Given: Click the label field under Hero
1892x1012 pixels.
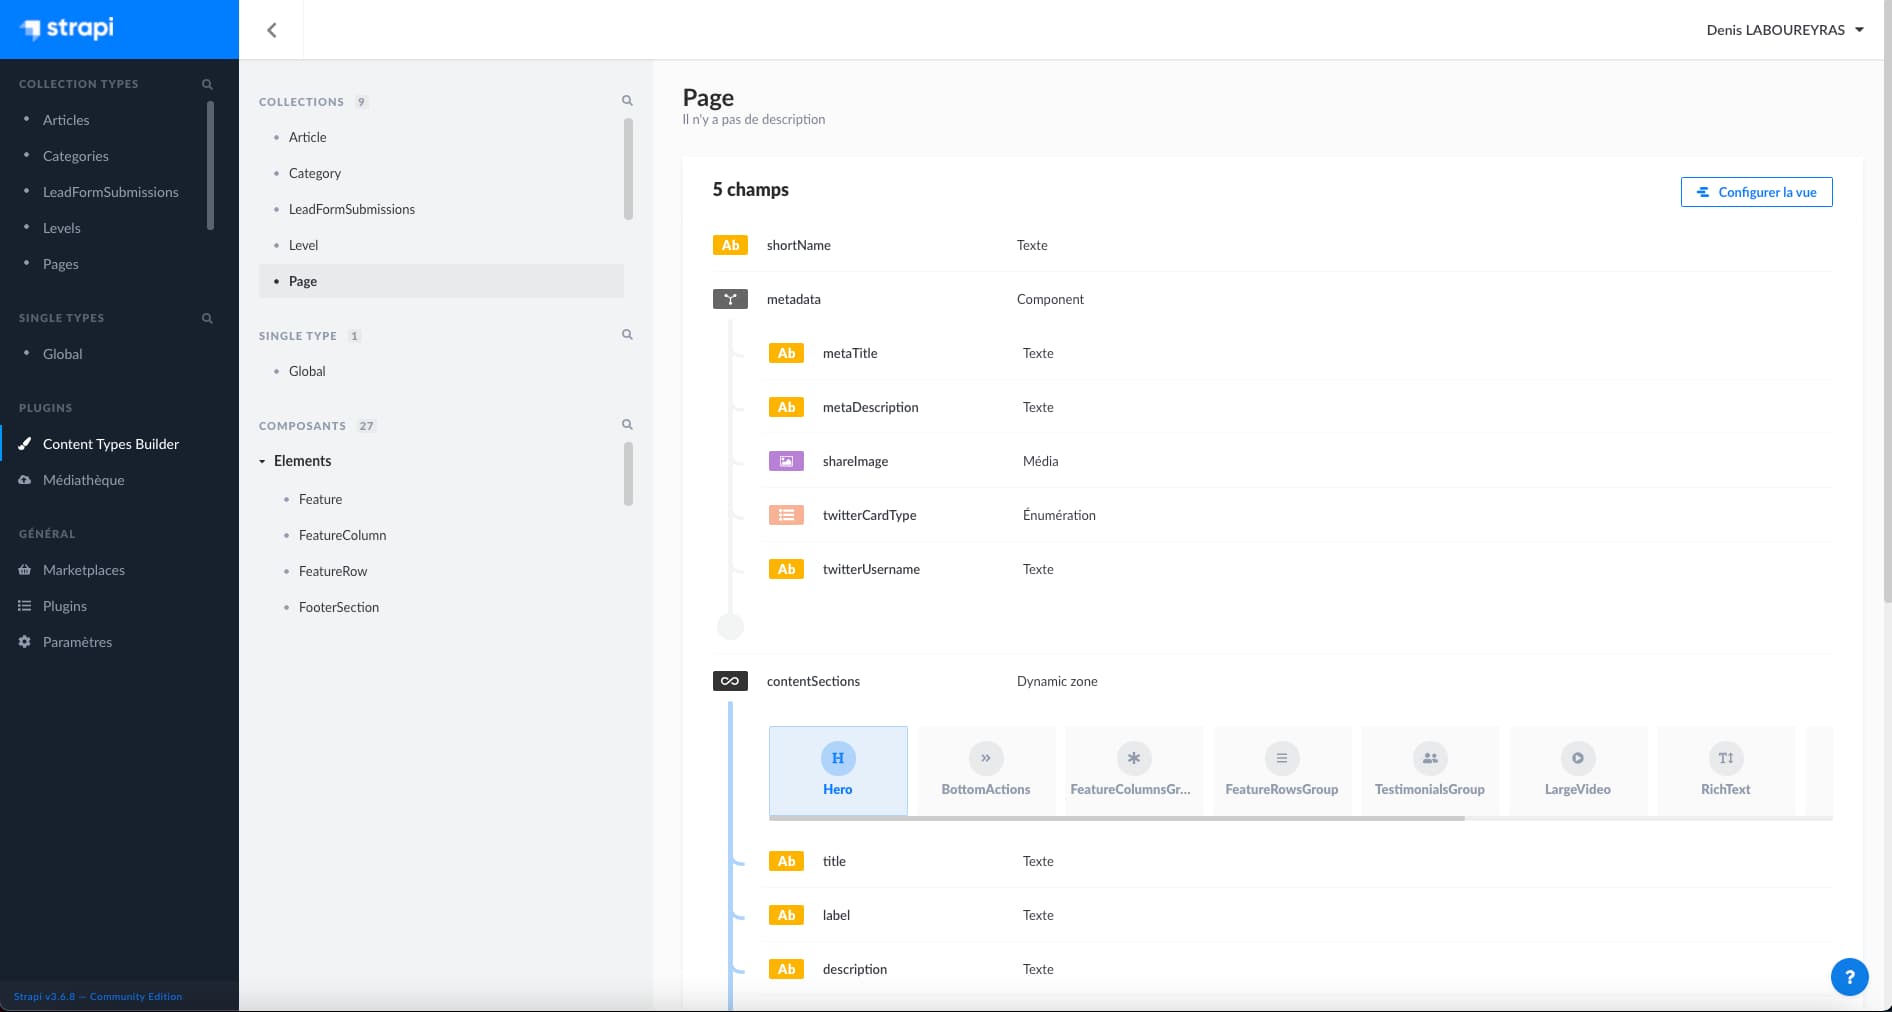Looking at the screenshot, I should tap(1300, 915).
